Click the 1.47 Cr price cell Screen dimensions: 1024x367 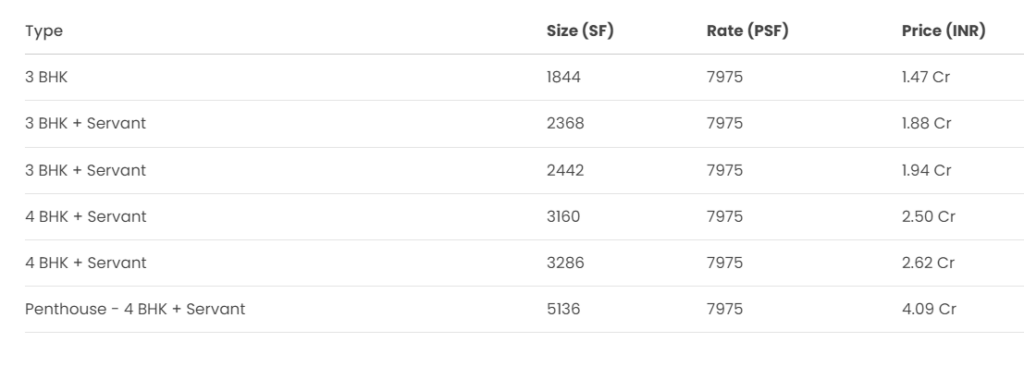pyautogui.click(x=925, y=77)
